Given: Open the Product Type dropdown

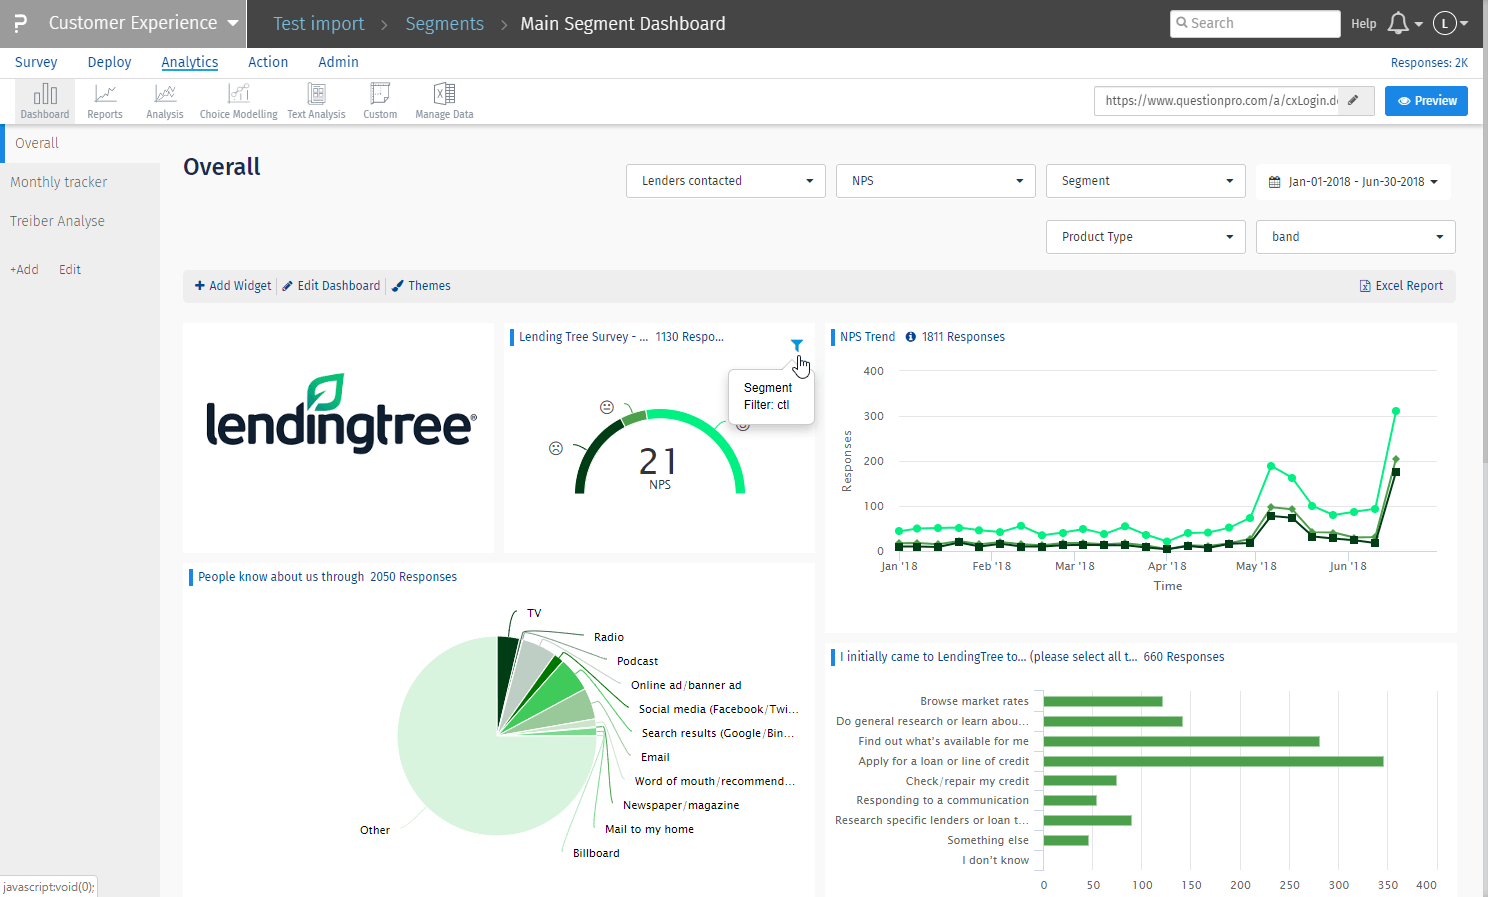Looking at the screenshot, I should click(1145, 237).
